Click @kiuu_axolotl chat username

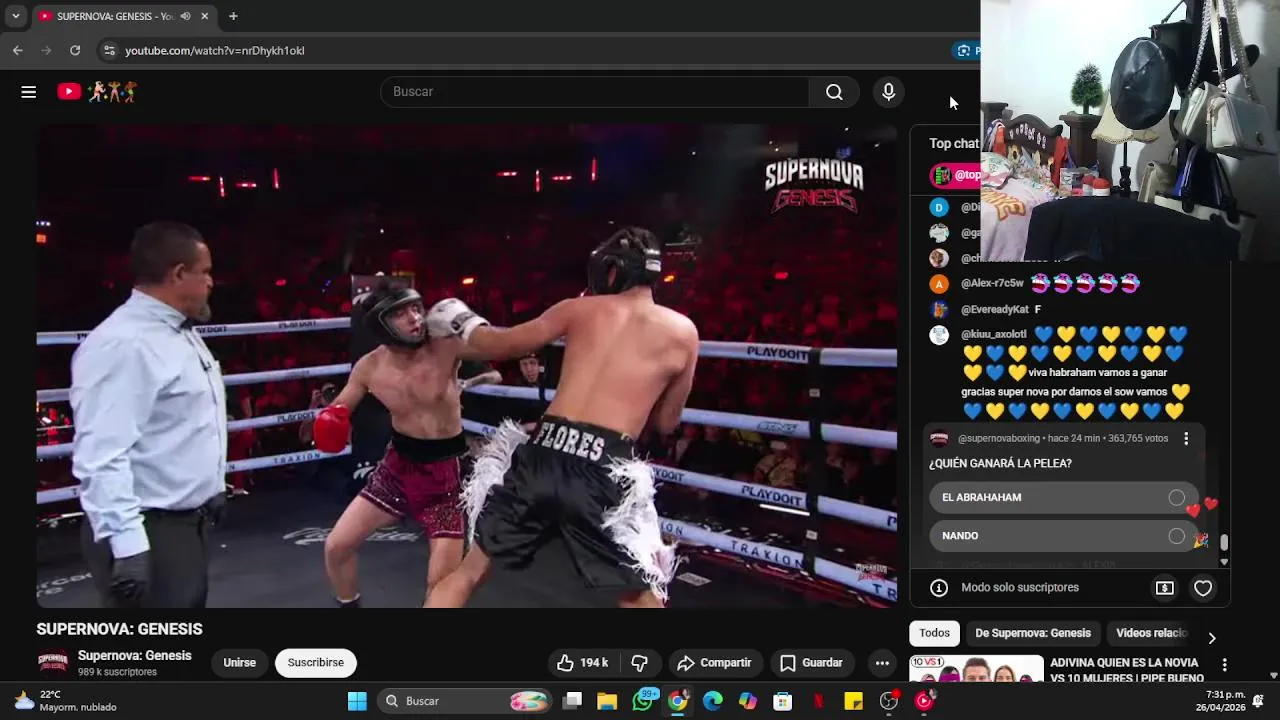pos(994,335)
